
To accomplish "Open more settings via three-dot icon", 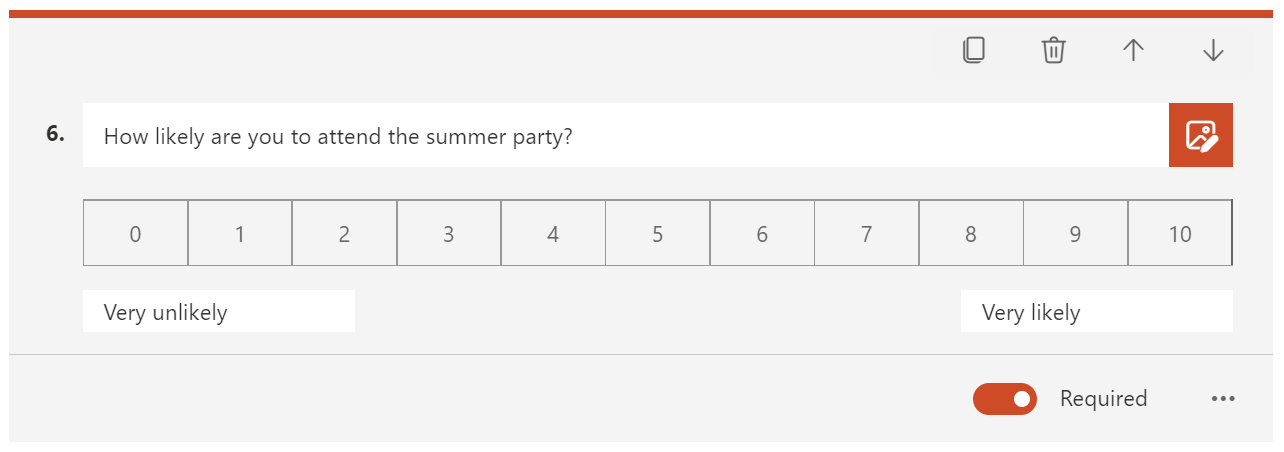I will (x=1223, y=398).
